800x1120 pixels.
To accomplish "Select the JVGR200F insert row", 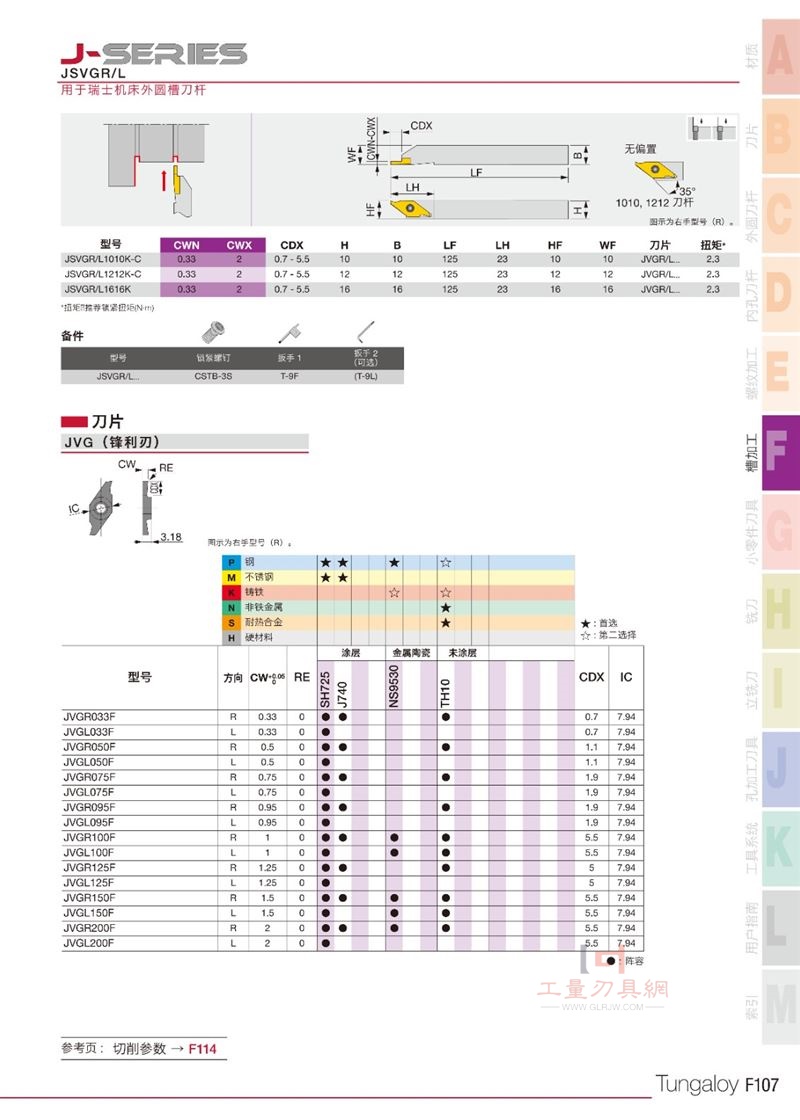I will click(353, 928).
